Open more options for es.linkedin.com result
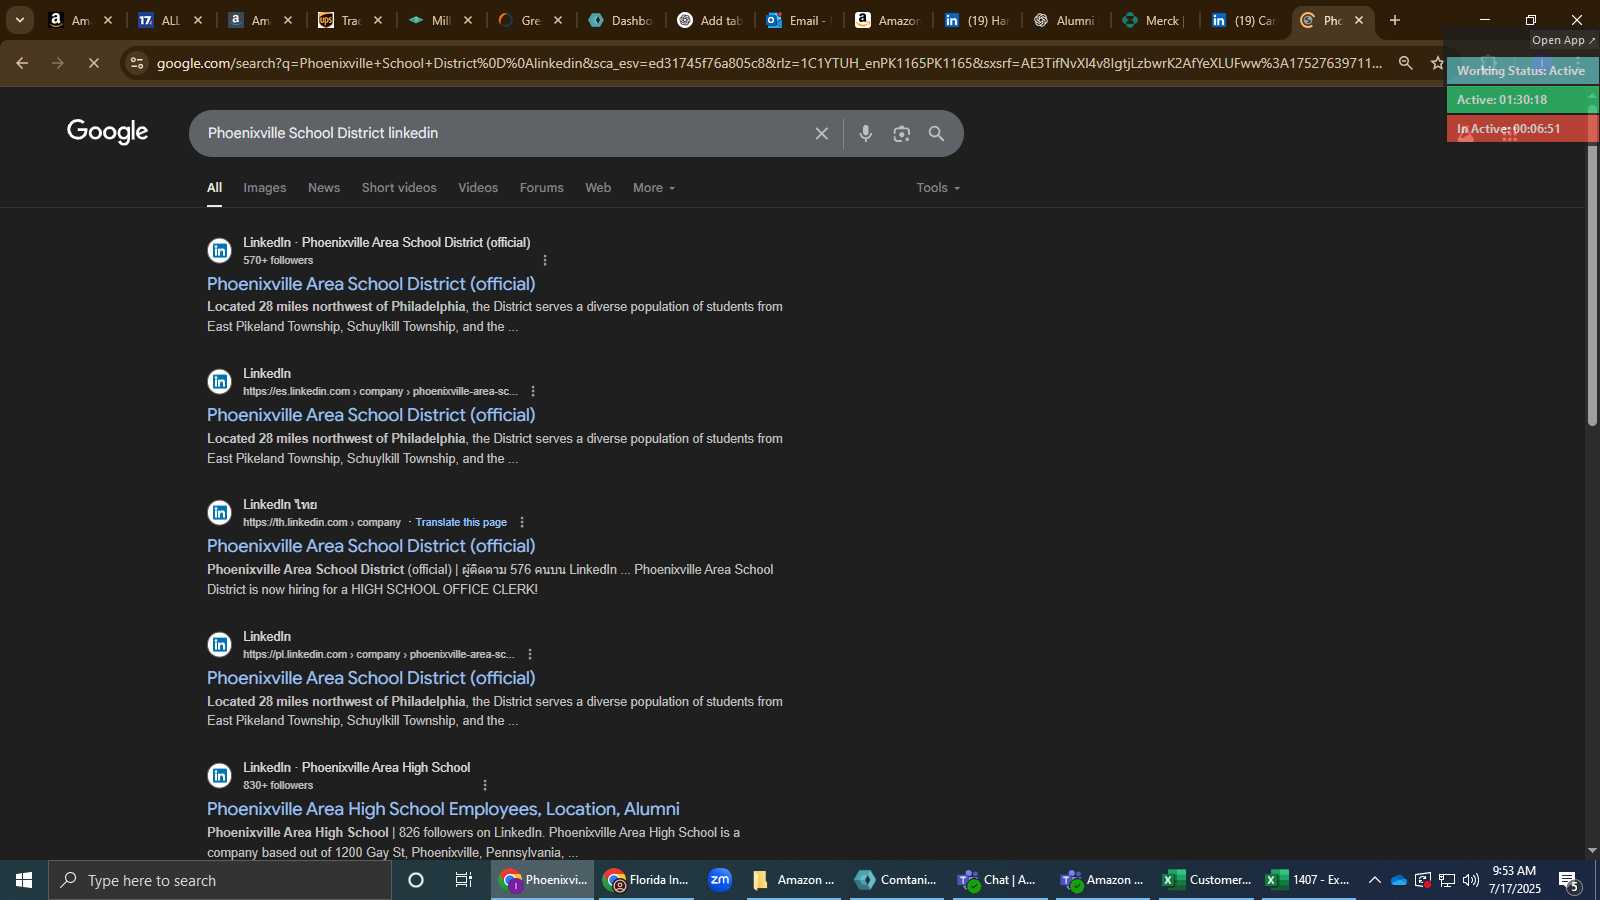The width and height of the screenshot is (1600, 900). (x=533, y=391)
